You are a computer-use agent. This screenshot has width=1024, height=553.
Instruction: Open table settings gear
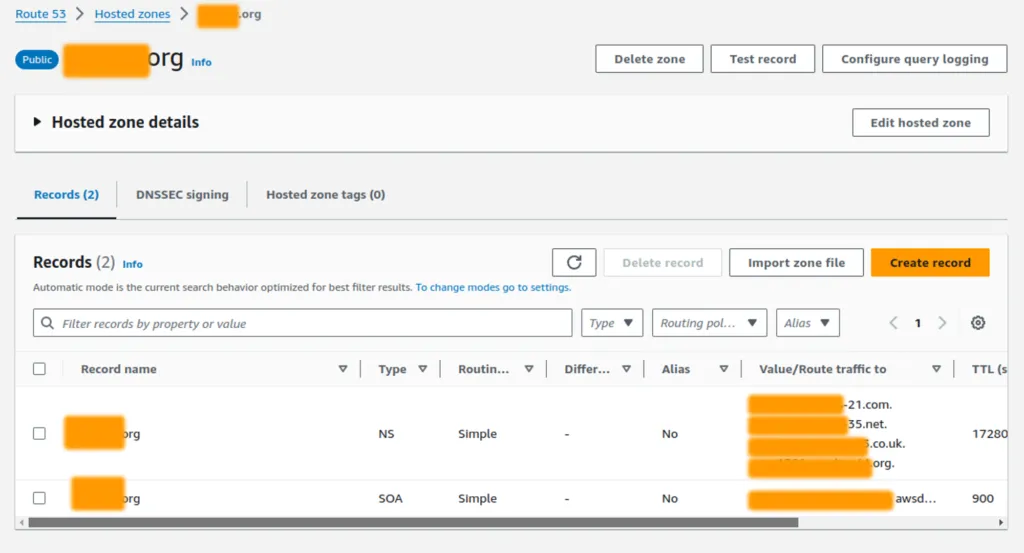(x=978, y=323)
